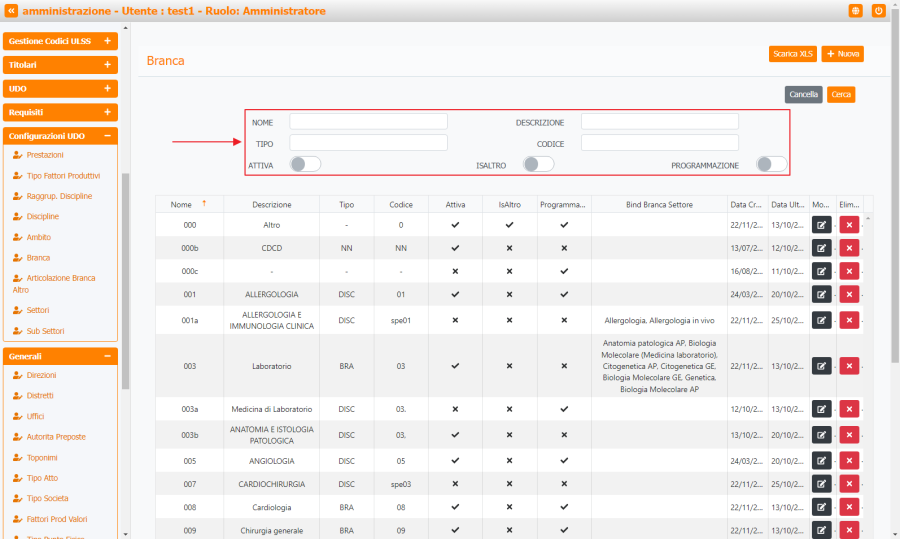Viewport: 900px width, 539px height.
Task: Click the Cerca button
Action: coord(841,95)
